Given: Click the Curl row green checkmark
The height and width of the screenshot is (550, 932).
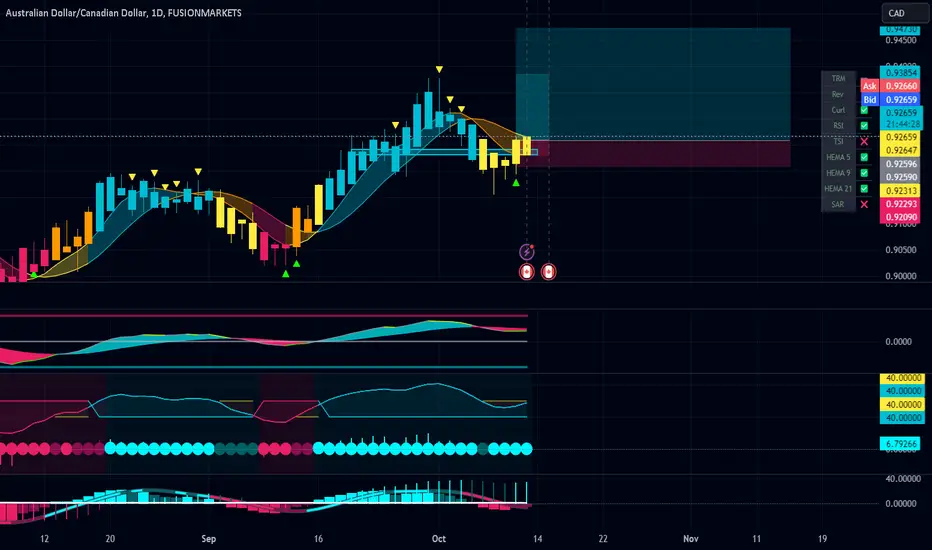Looking at the screenshot, I should 864,110.
